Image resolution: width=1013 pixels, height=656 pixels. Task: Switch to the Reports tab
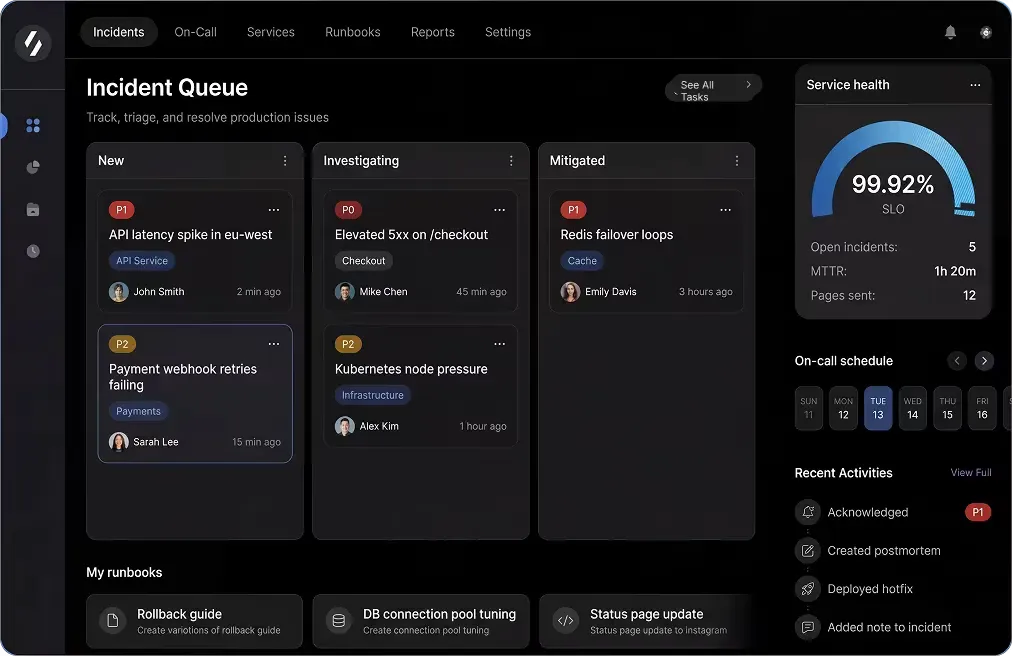tap(432, 32)
